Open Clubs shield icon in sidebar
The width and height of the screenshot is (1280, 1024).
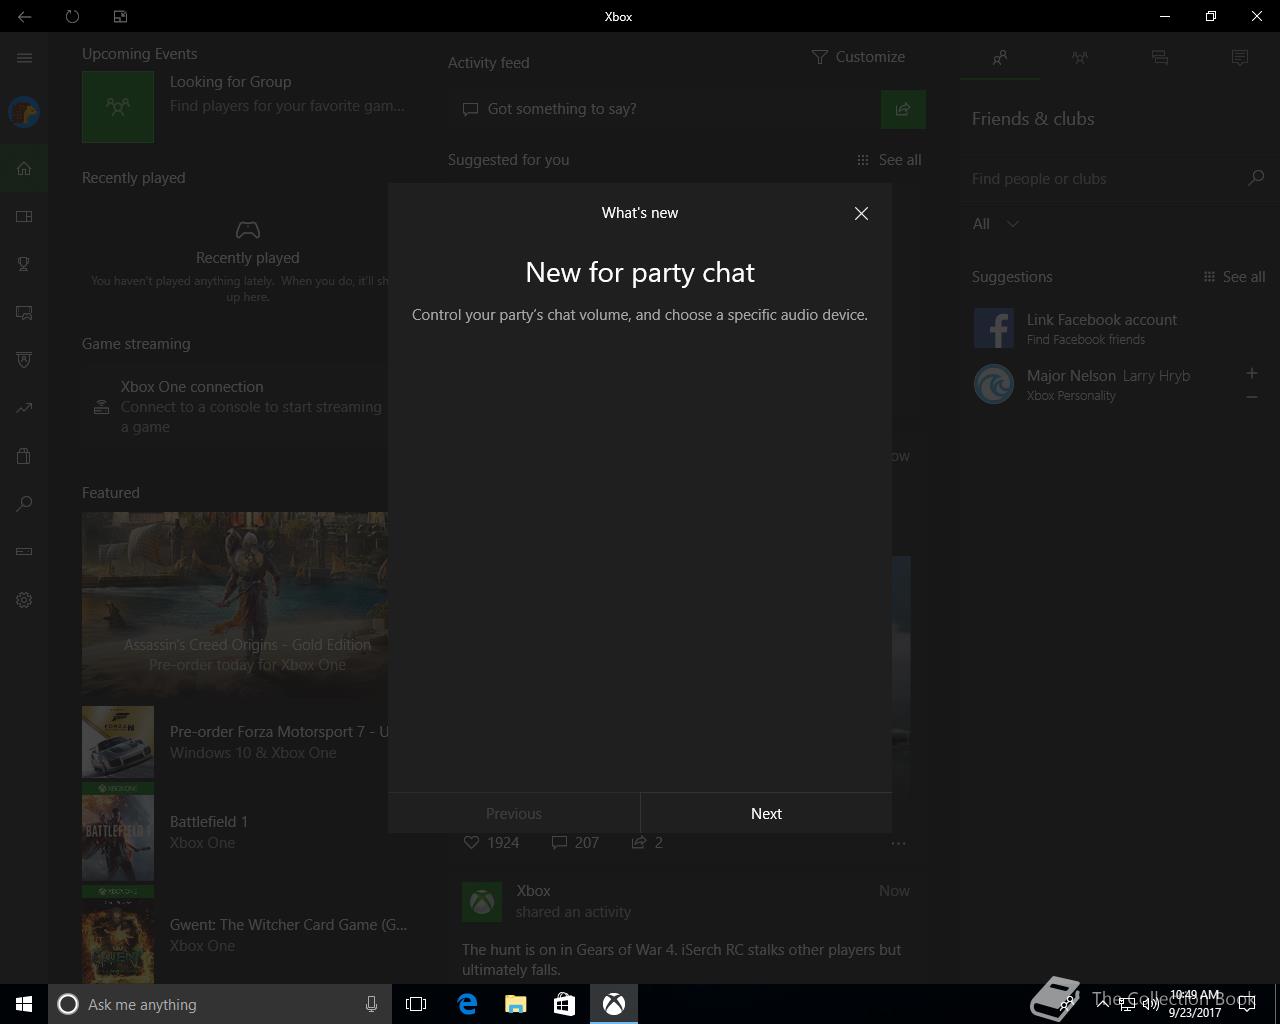pos(24,360)
